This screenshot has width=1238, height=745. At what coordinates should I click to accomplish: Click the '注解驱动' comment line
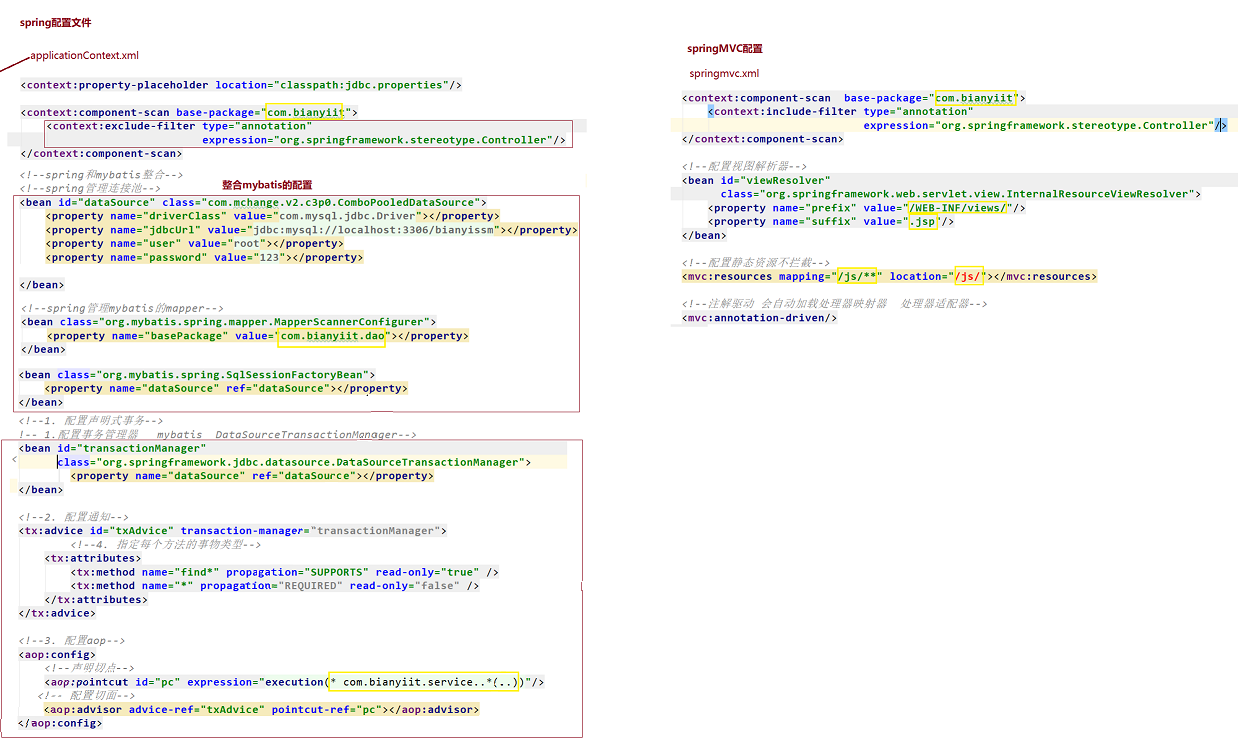[x=835, y=304]
